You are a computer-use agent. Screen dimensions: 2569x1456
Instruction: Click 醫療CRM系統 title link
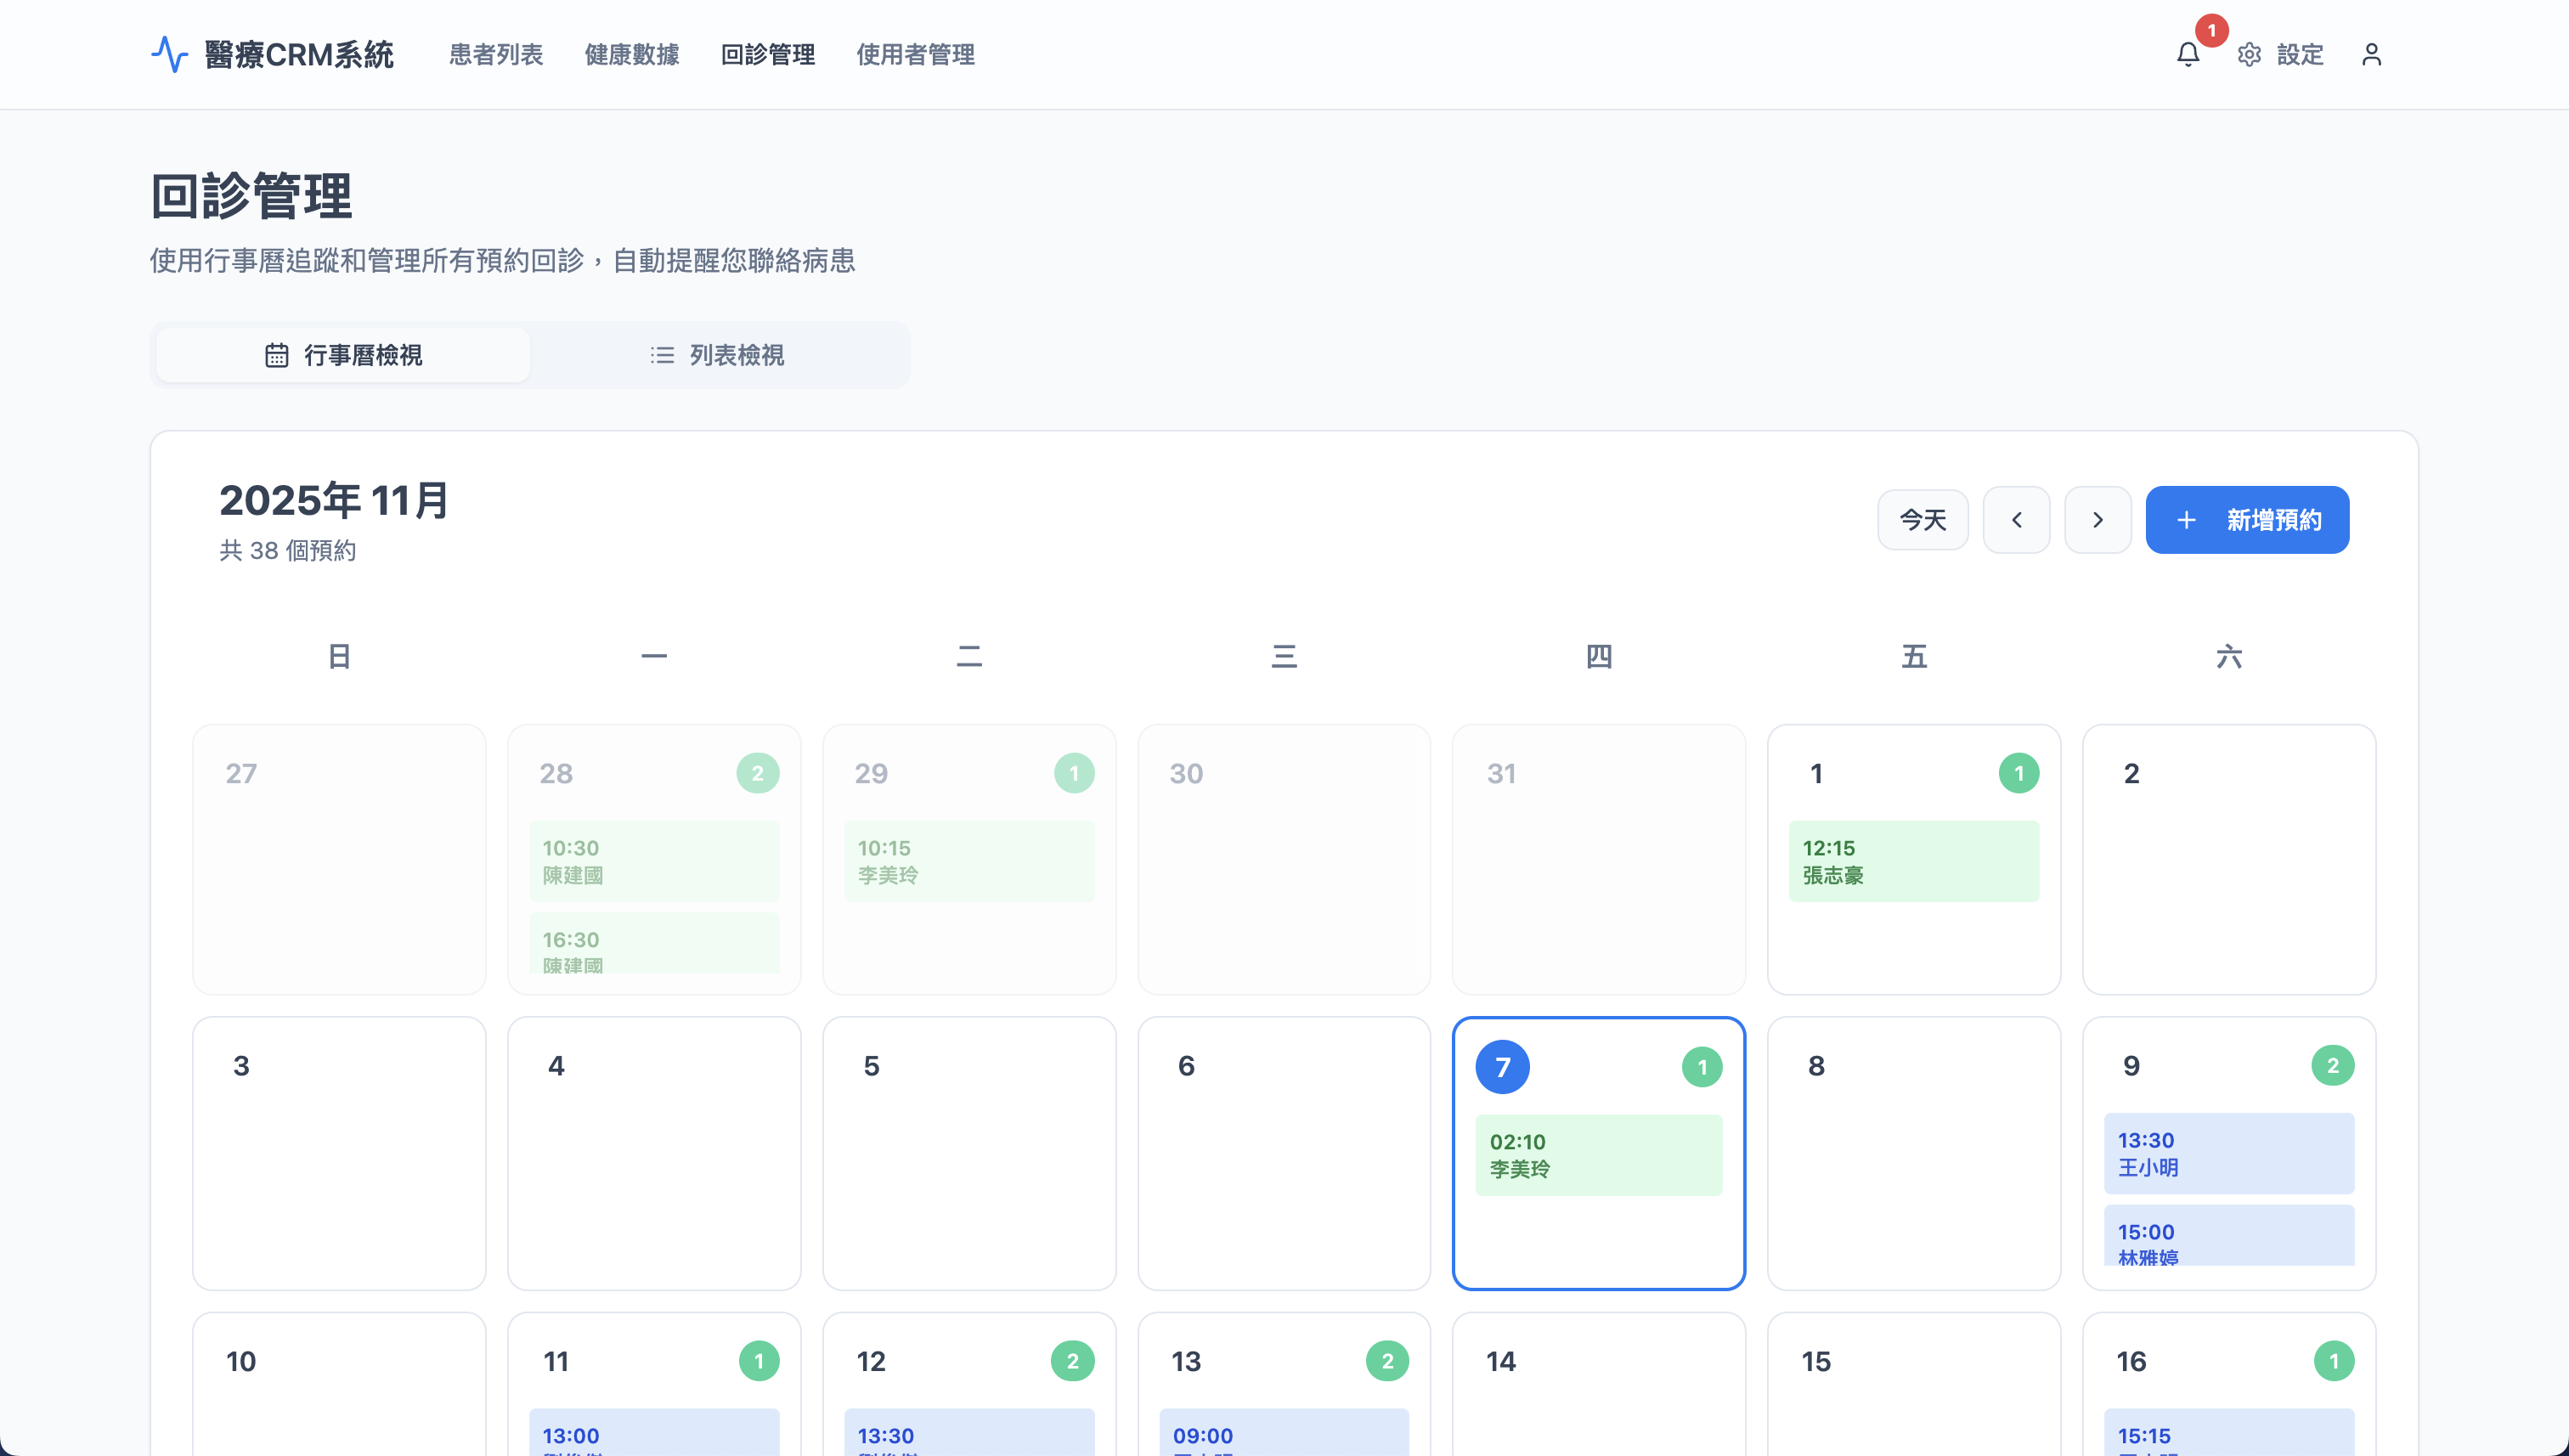pyautogui.click(x=299, y=54)
